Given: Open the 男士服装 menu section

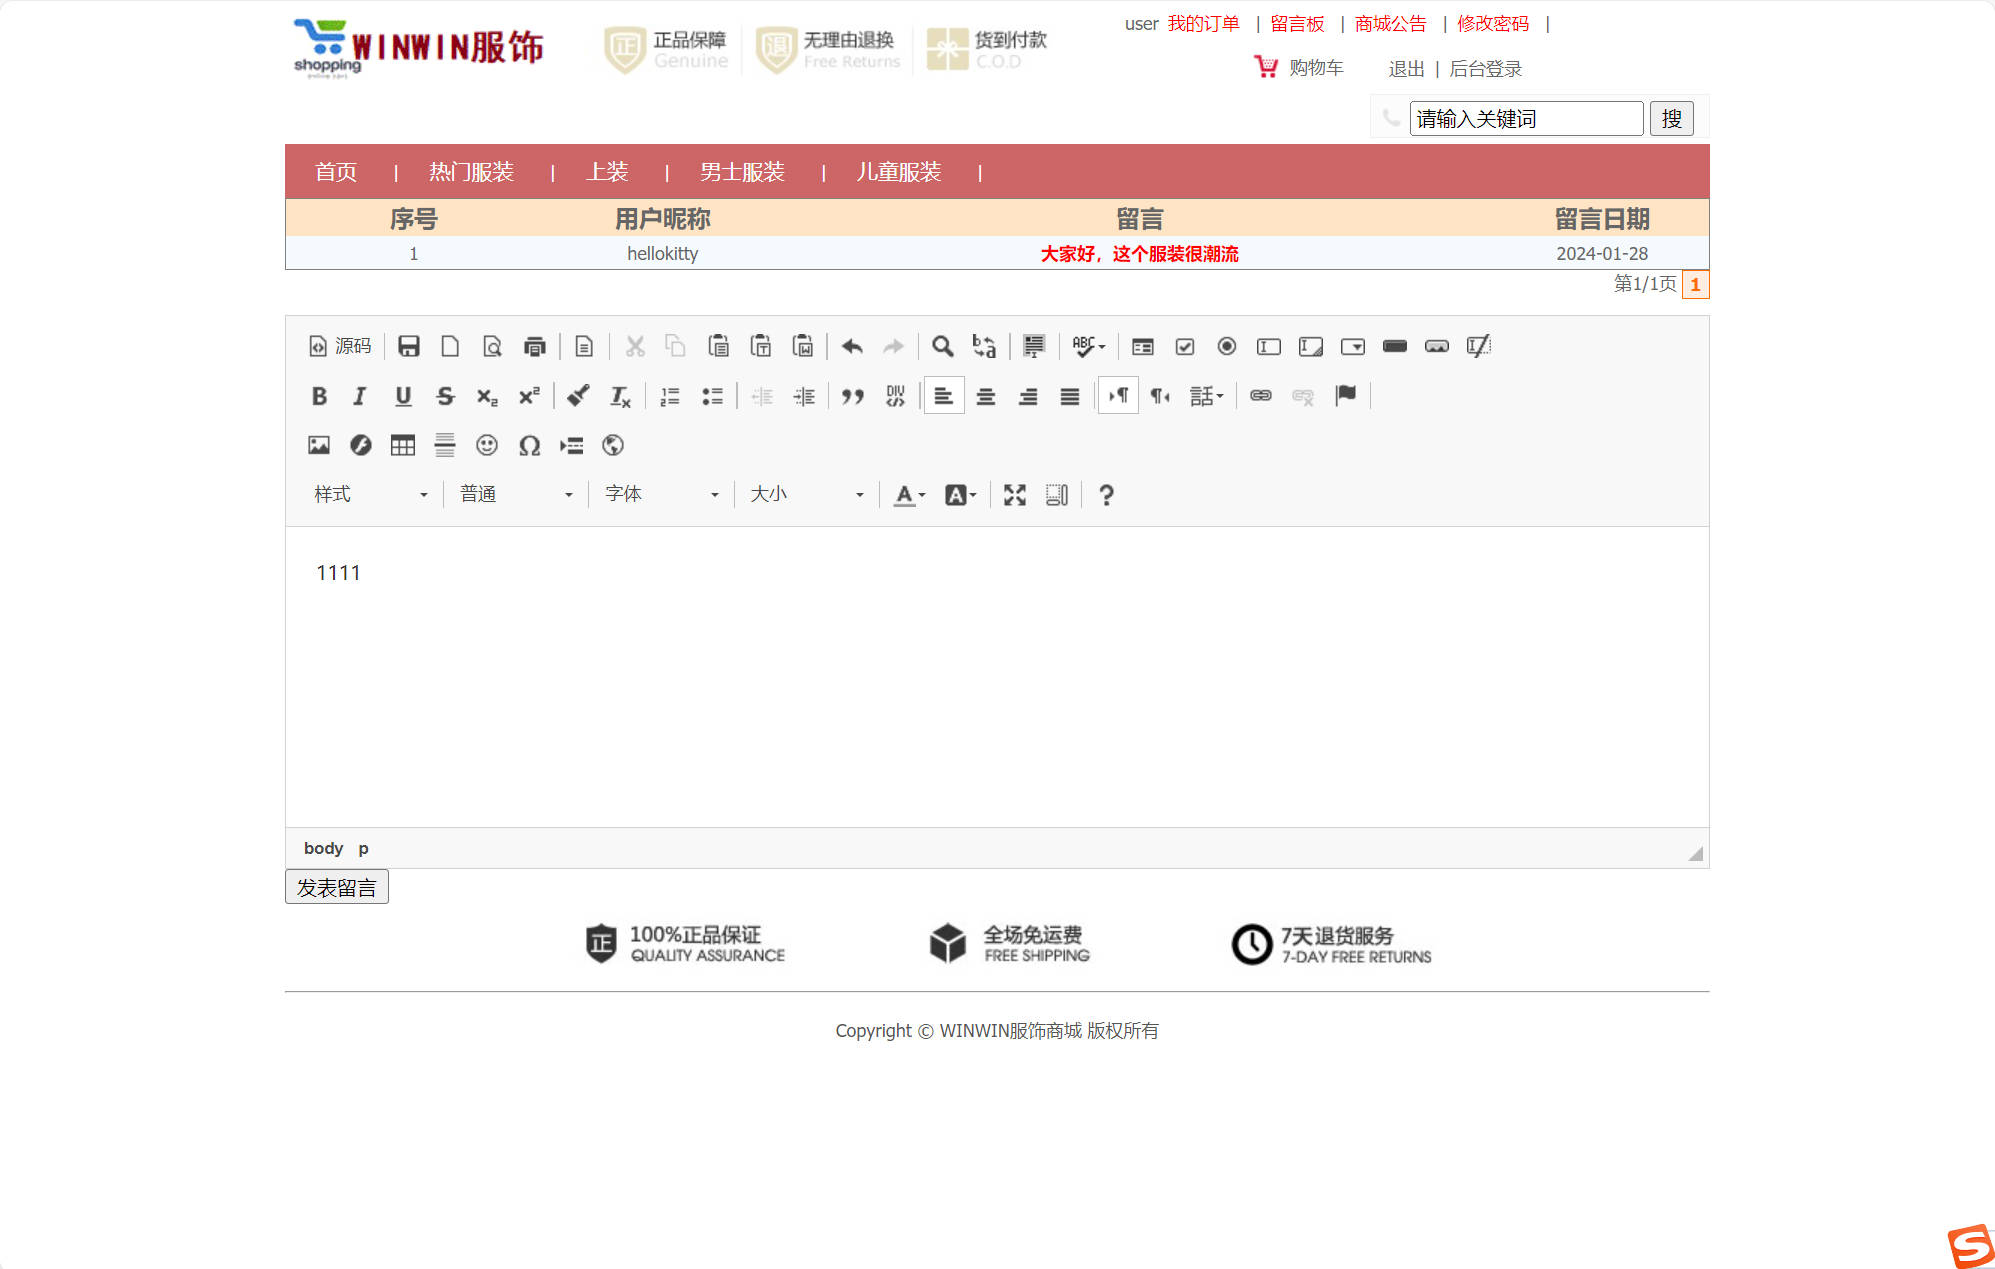Looking at the screenshot, I should (x=743, y=171).
